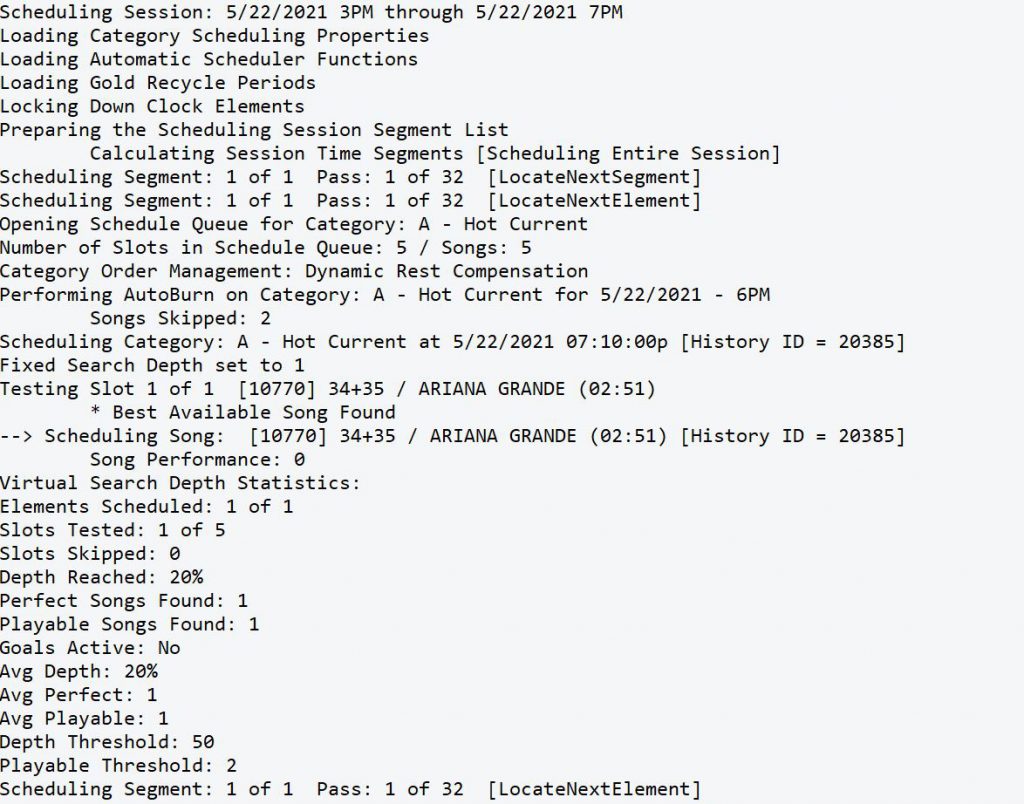
Task: Click 'Preparing the Scheduling Session Segment List'
Action: 254,130
